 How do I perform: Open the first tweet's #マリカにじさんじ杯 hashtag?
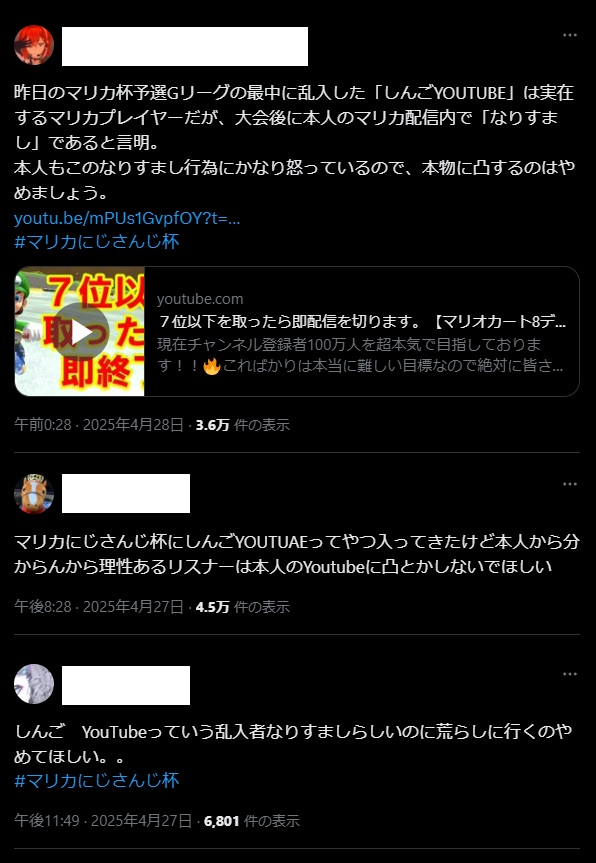click(x=97, y=242)
